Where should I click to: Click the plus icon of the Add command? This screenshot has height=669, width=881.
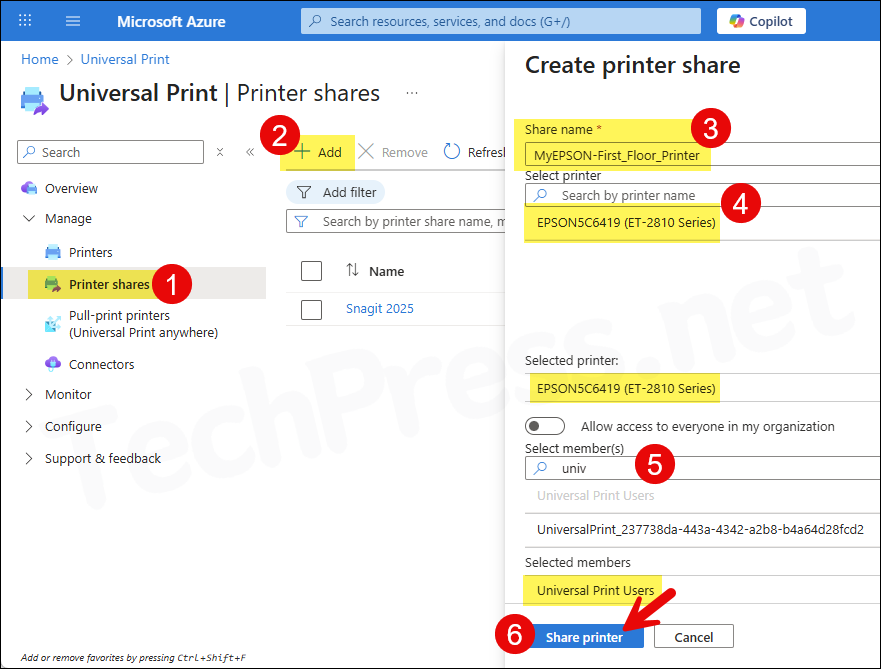[x=302, y=152]
